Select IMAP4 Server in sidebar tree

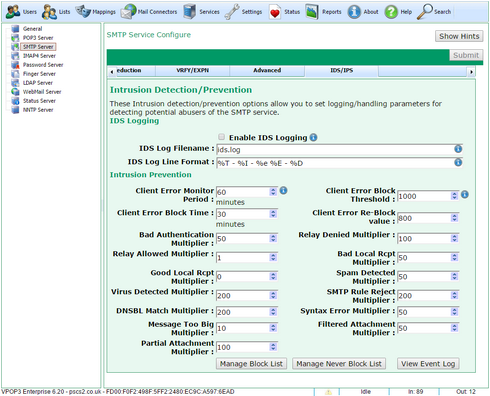(39, 56)
